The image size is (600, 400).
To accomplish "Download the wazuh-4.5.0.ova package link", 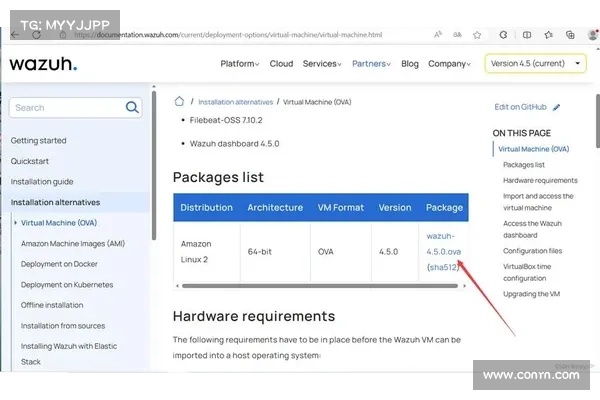I will coord(443,244).
